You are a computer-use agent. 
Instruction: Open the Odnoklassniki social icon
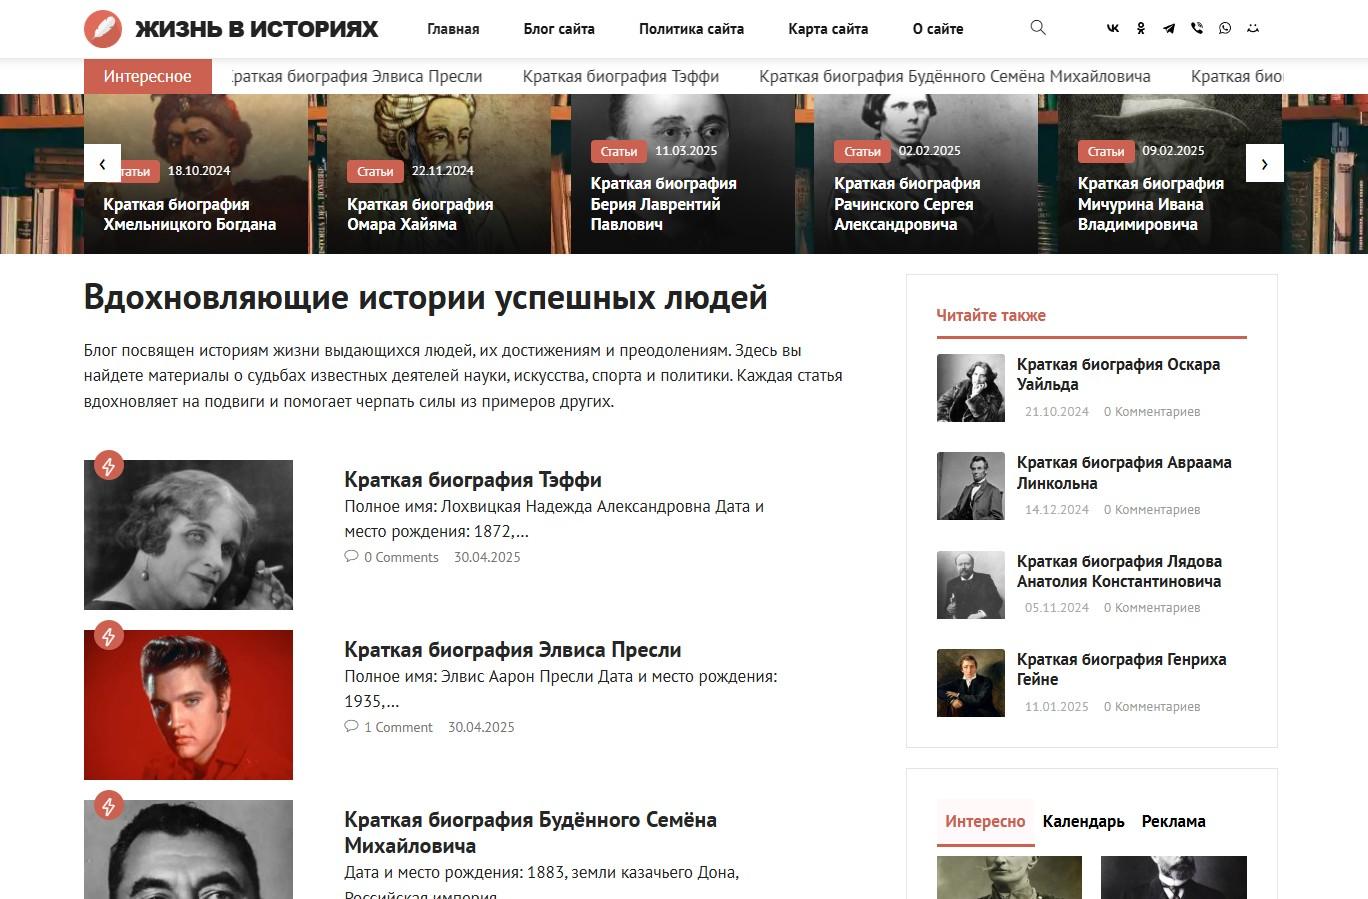[x=1141, y=28]
